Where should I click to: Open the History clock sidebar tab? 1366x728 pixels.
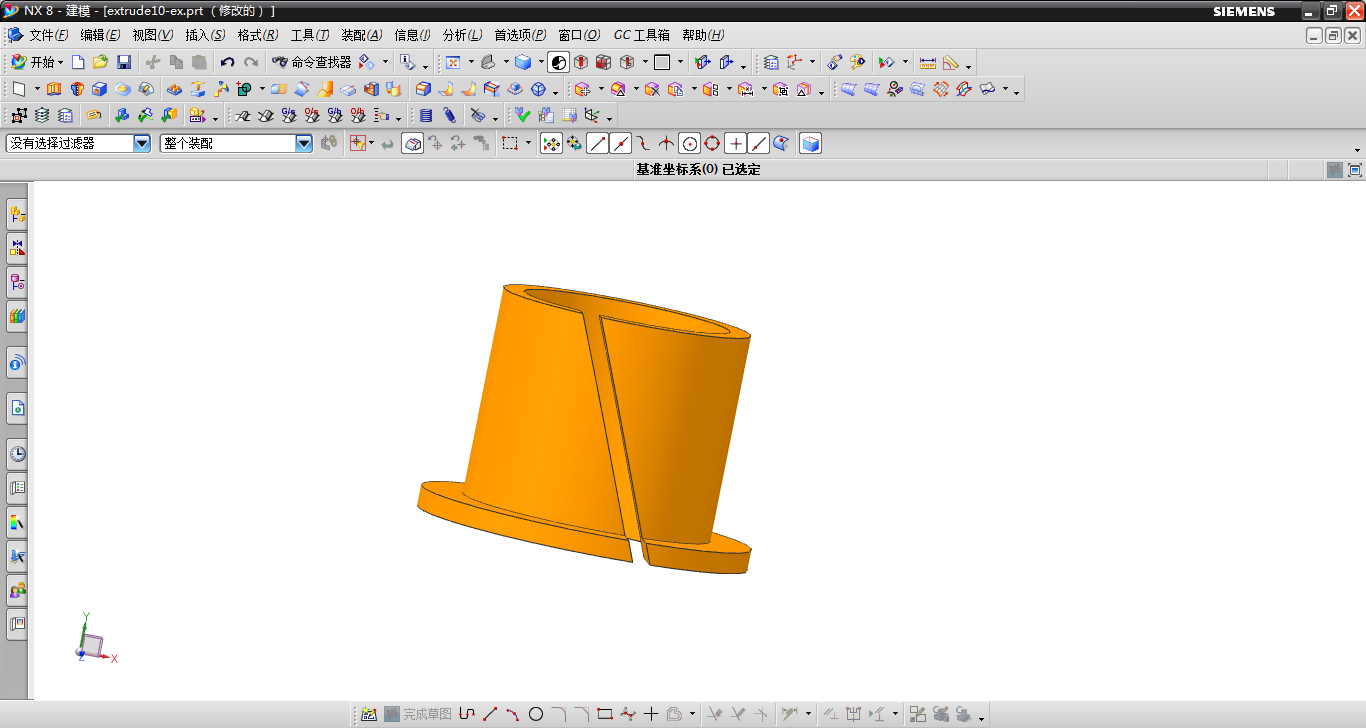(x=17, y=454)
